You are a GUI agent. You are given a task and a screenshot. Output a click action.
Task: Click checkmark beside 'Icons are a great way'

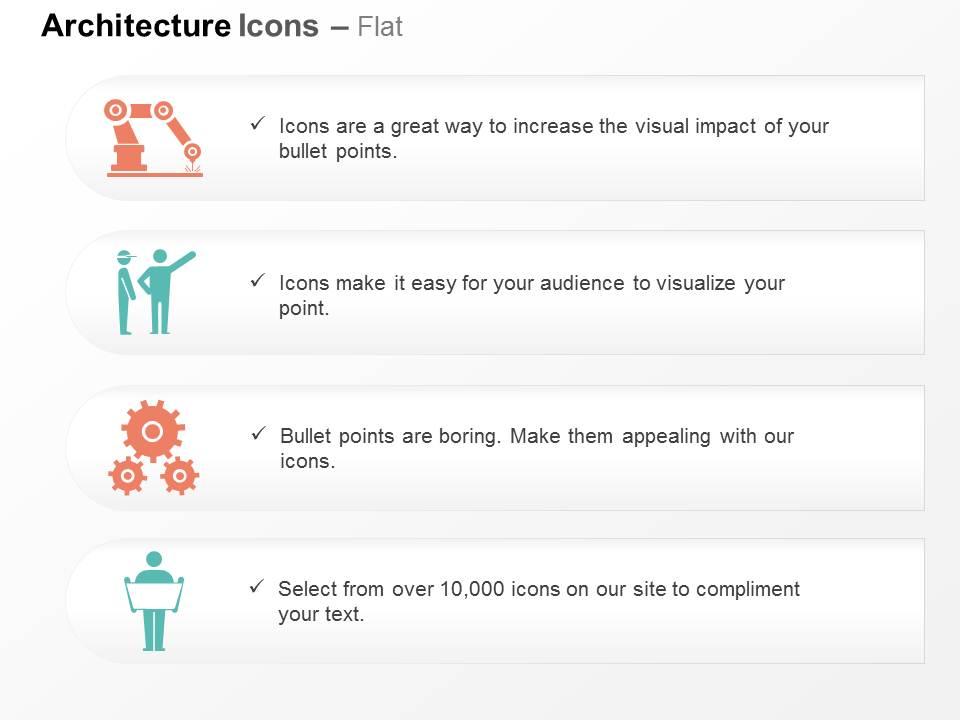tap(258, 124)
